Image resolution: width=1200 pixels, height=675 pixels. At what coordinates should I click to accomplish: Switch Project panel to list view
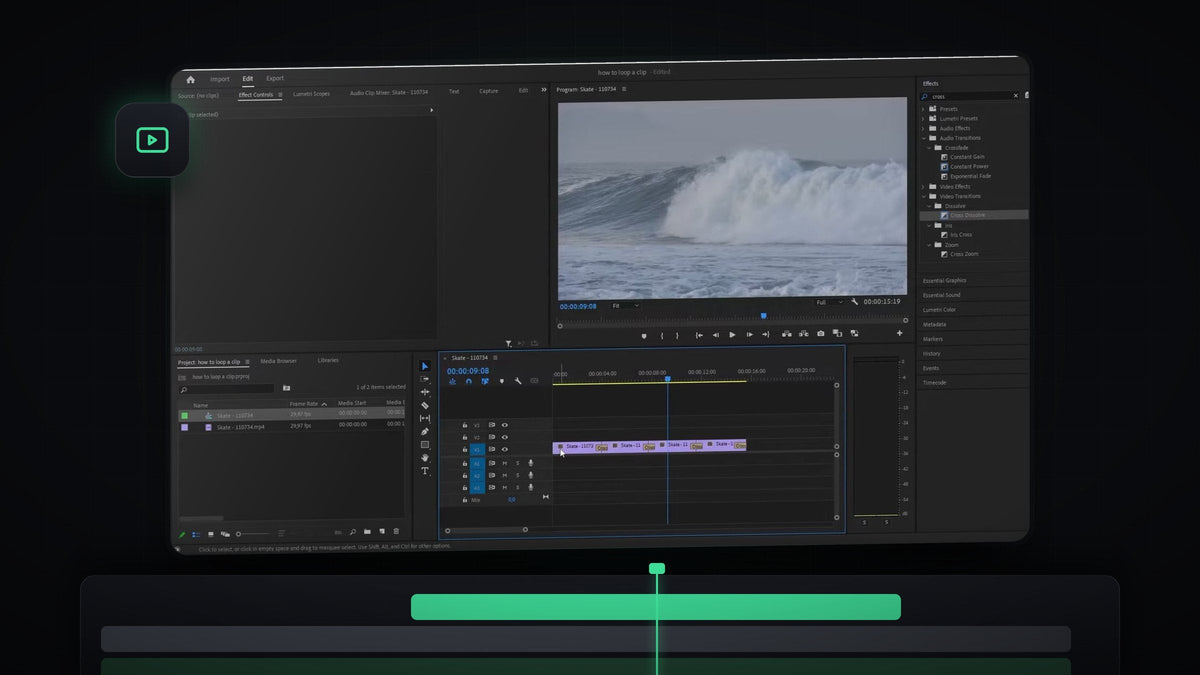196,534
